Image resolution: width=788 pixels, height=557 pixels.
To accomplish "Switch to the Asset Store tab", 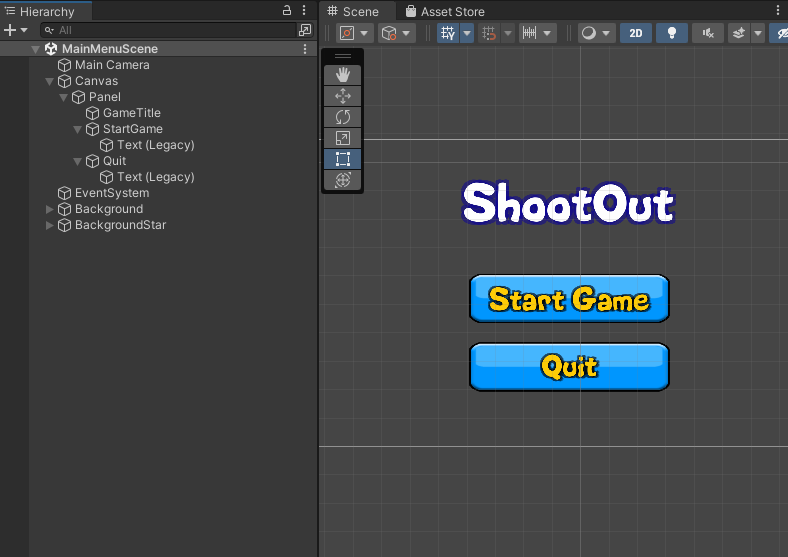I will pos(445,11).
